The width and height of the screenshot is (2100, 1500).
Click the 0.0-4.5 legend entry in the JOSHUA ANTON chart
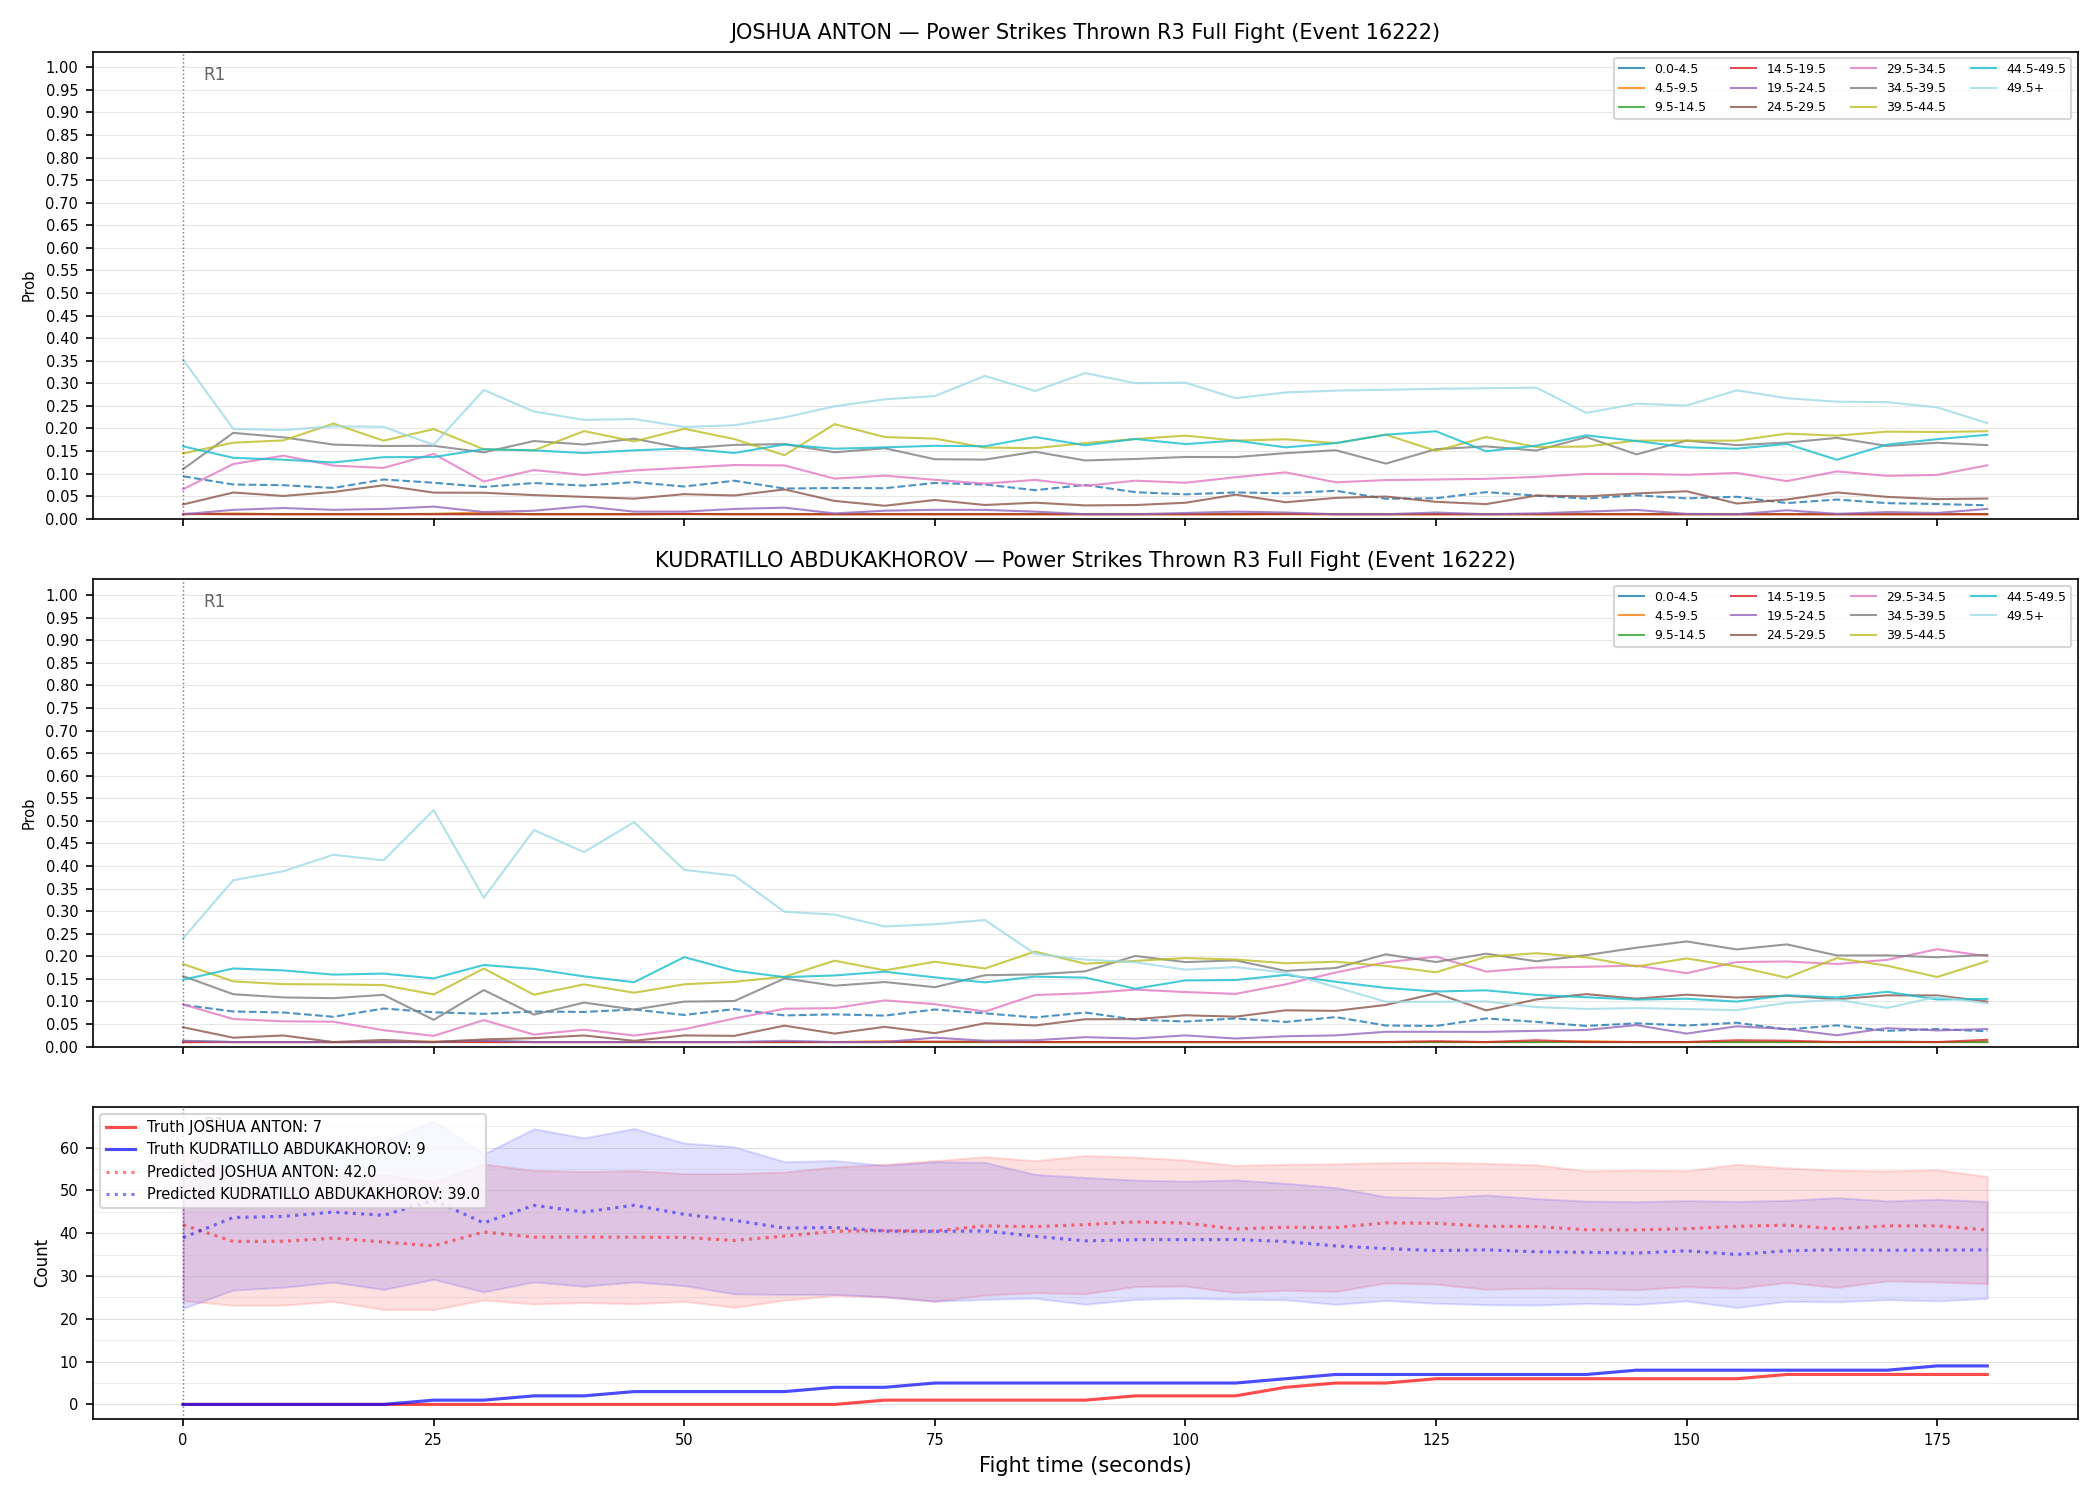[x=1658, y=69]
